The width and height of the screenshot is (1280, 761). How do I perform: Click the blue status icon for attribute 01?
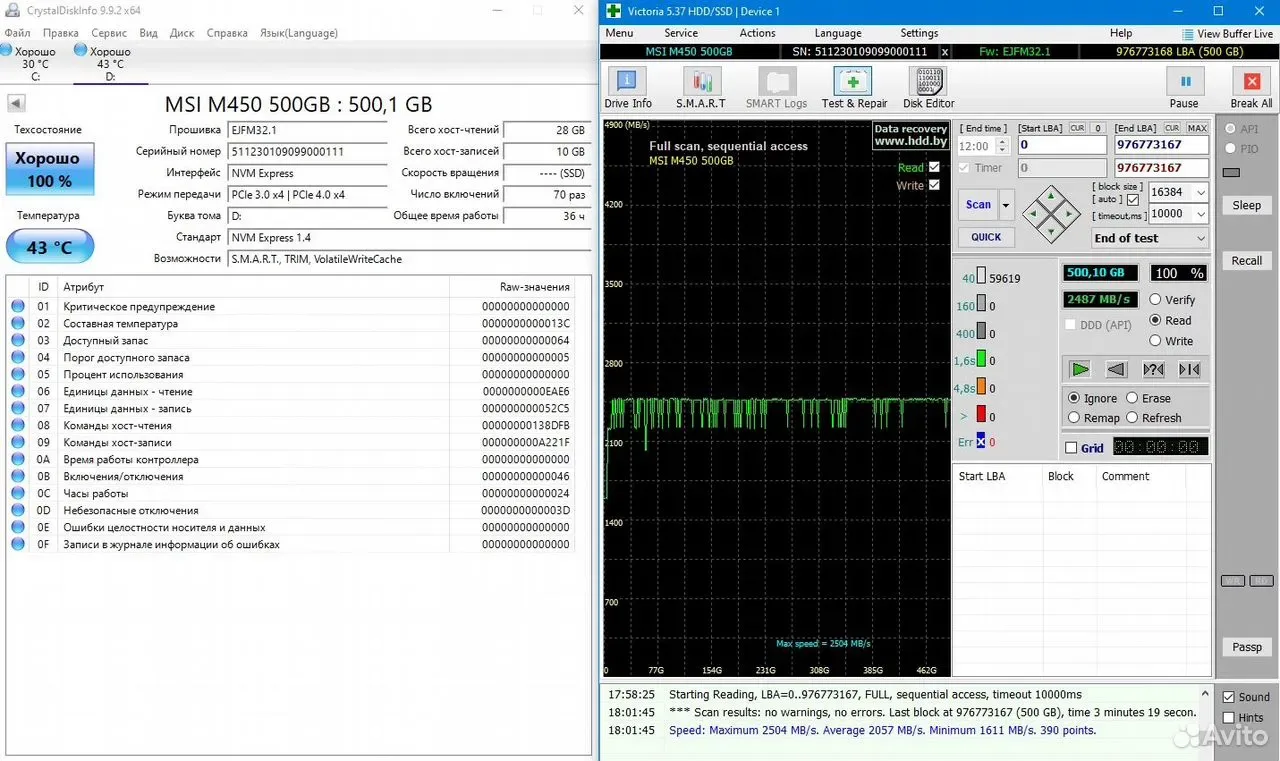(18, 307)
